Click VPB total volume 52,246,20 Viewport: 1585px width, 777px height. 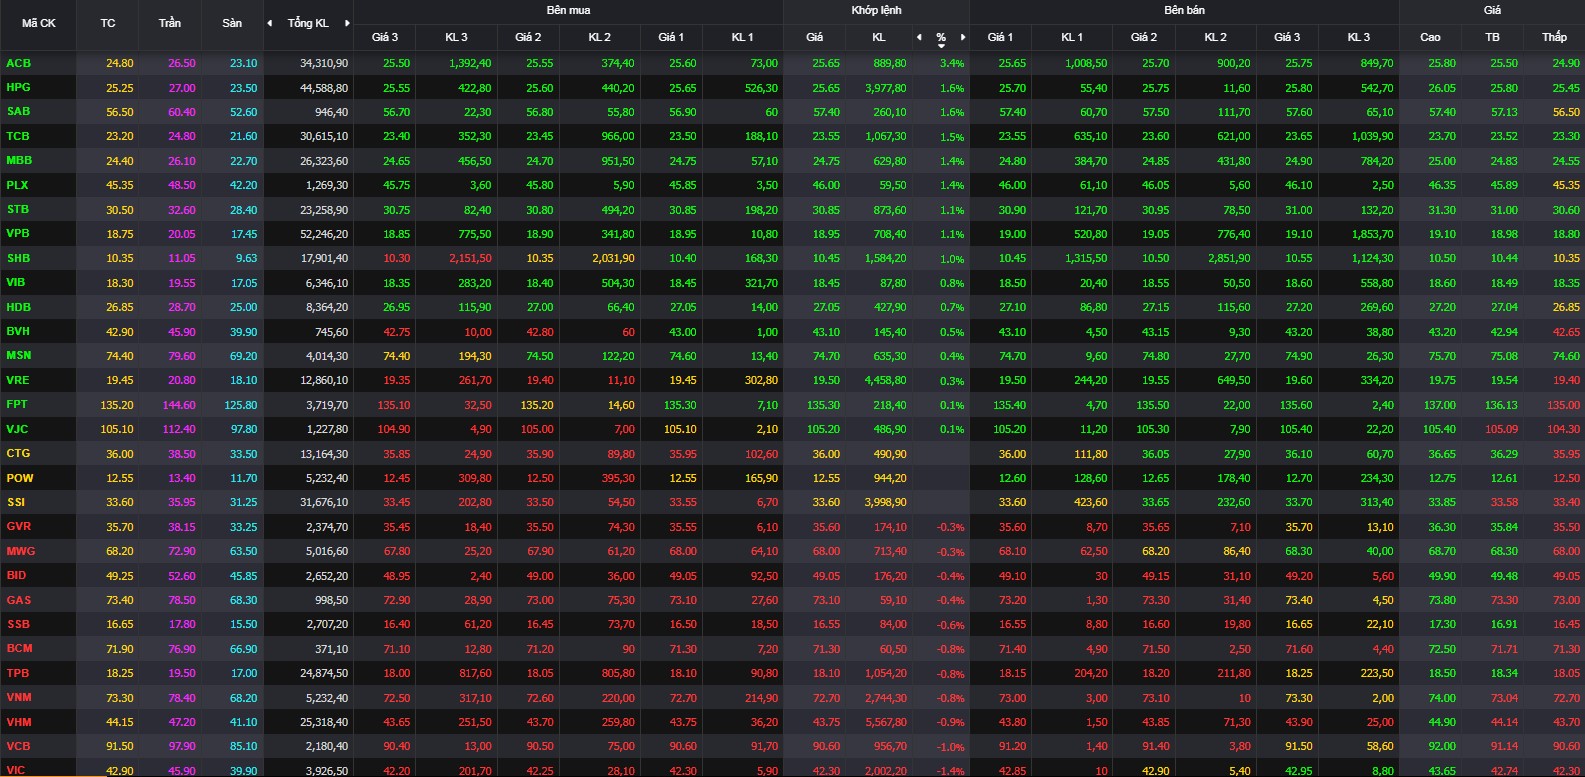[324, 234]
